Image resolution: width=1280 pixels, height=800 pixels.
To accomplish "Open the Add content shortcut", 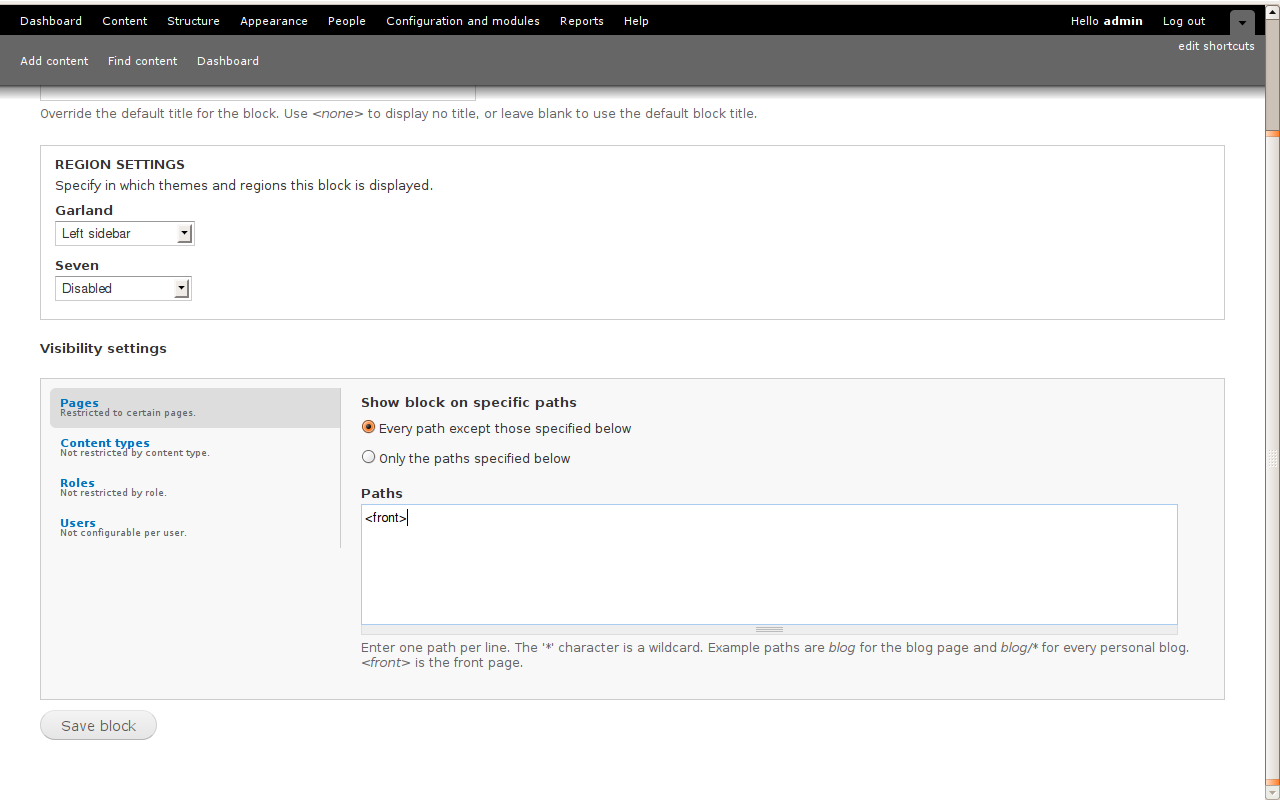I will pos(54,61).
